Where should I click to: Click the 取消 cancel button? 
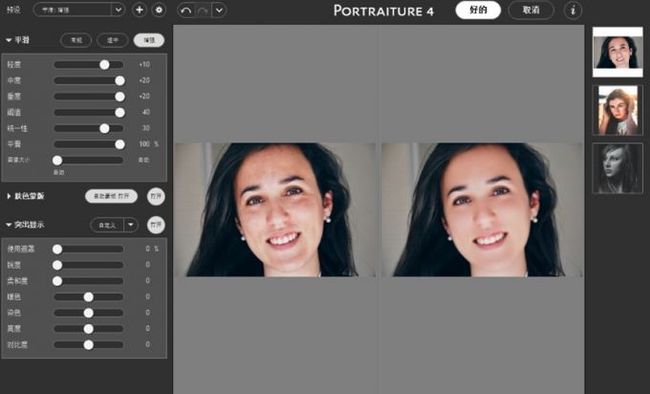531,10
